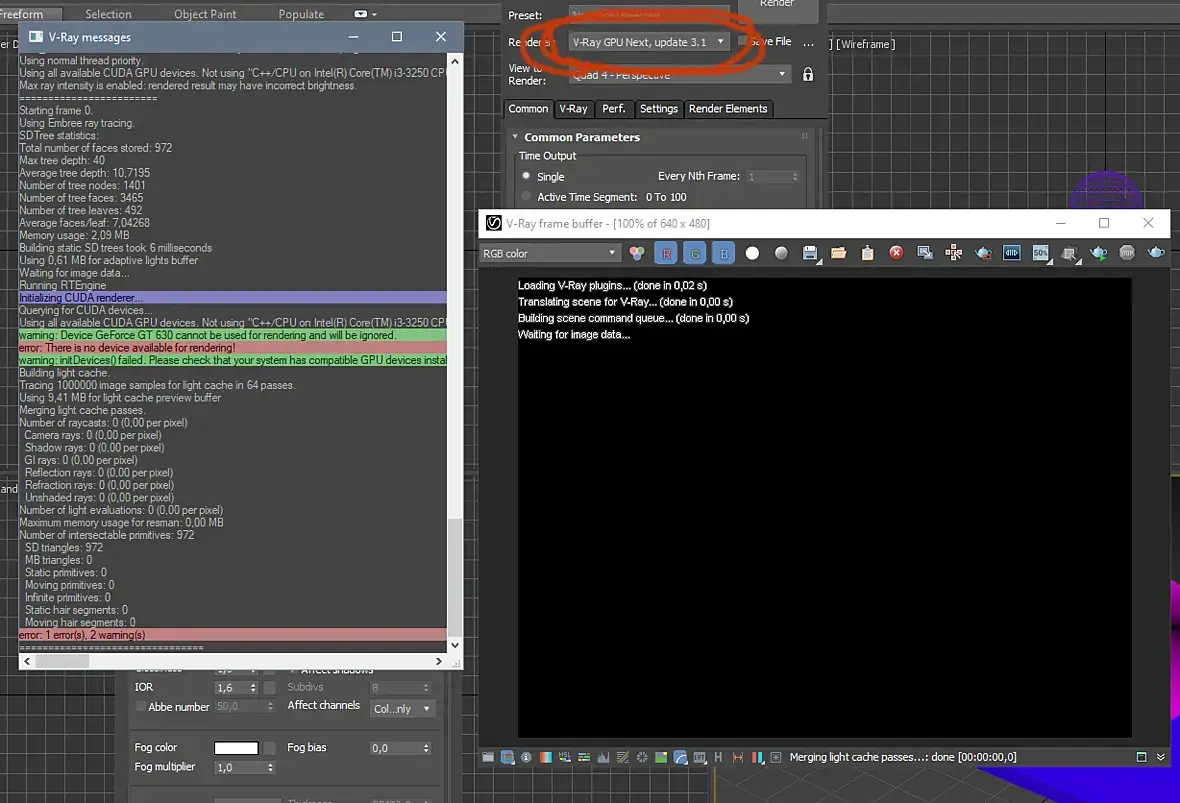Select the Single time output radio button
This screenshot has width=1180, height=803.
point(526,176)
